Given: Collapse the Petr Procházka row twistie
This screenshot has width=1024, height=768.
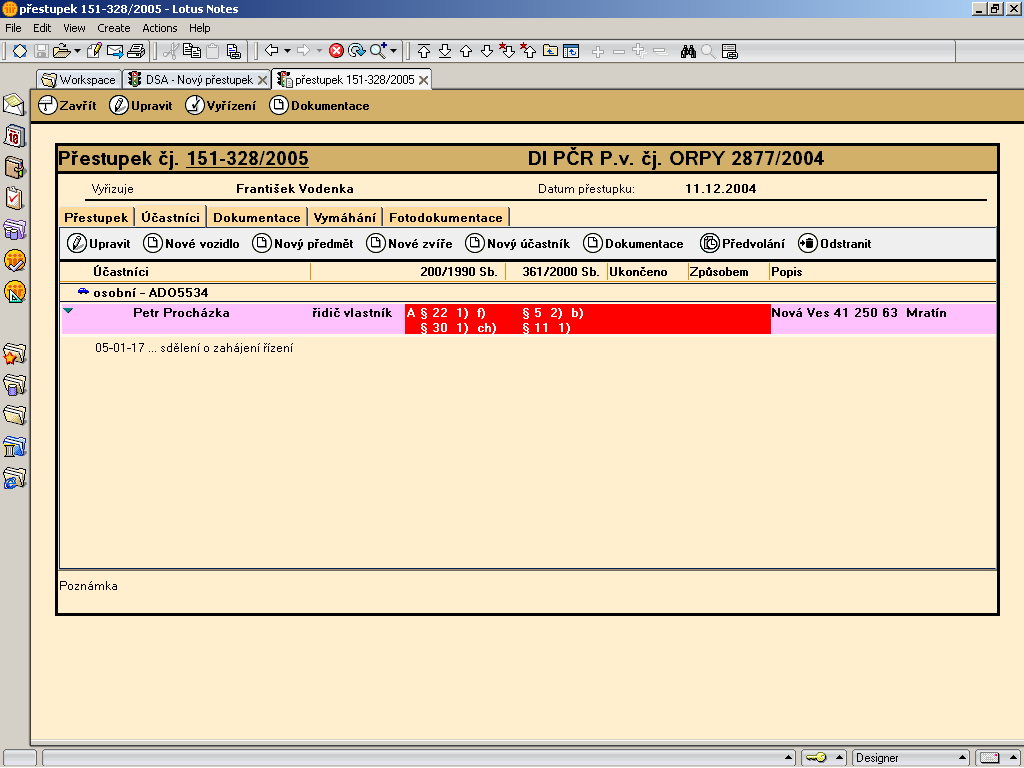Looking at the screenshot, I should point(69,311).
